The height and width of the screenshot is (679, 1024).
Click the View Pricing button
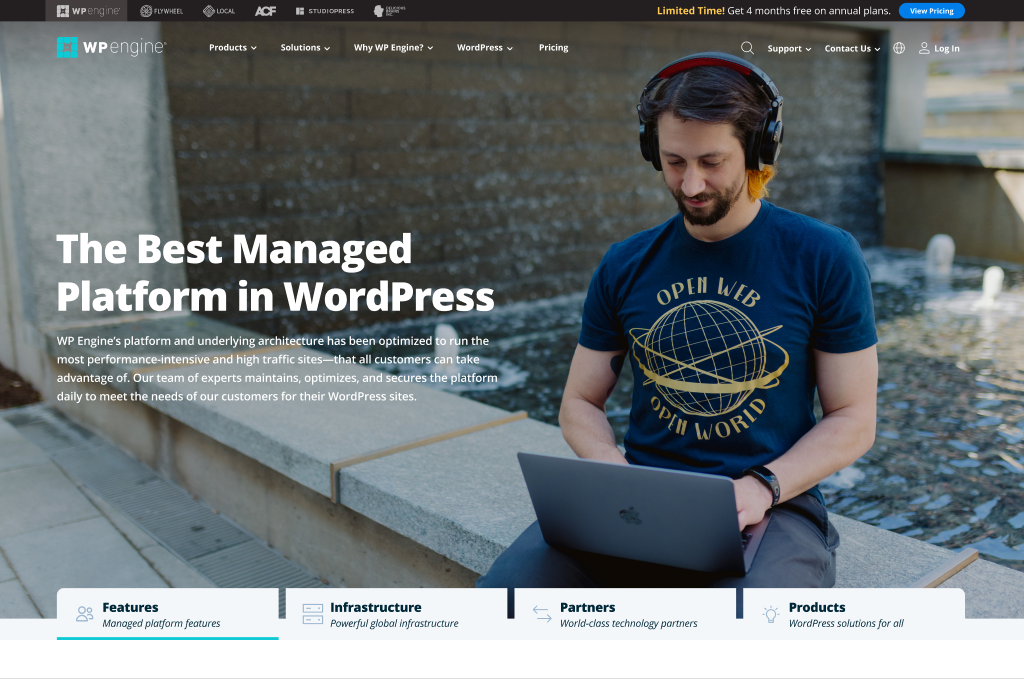pyautogui.click(x=931, y=11)
